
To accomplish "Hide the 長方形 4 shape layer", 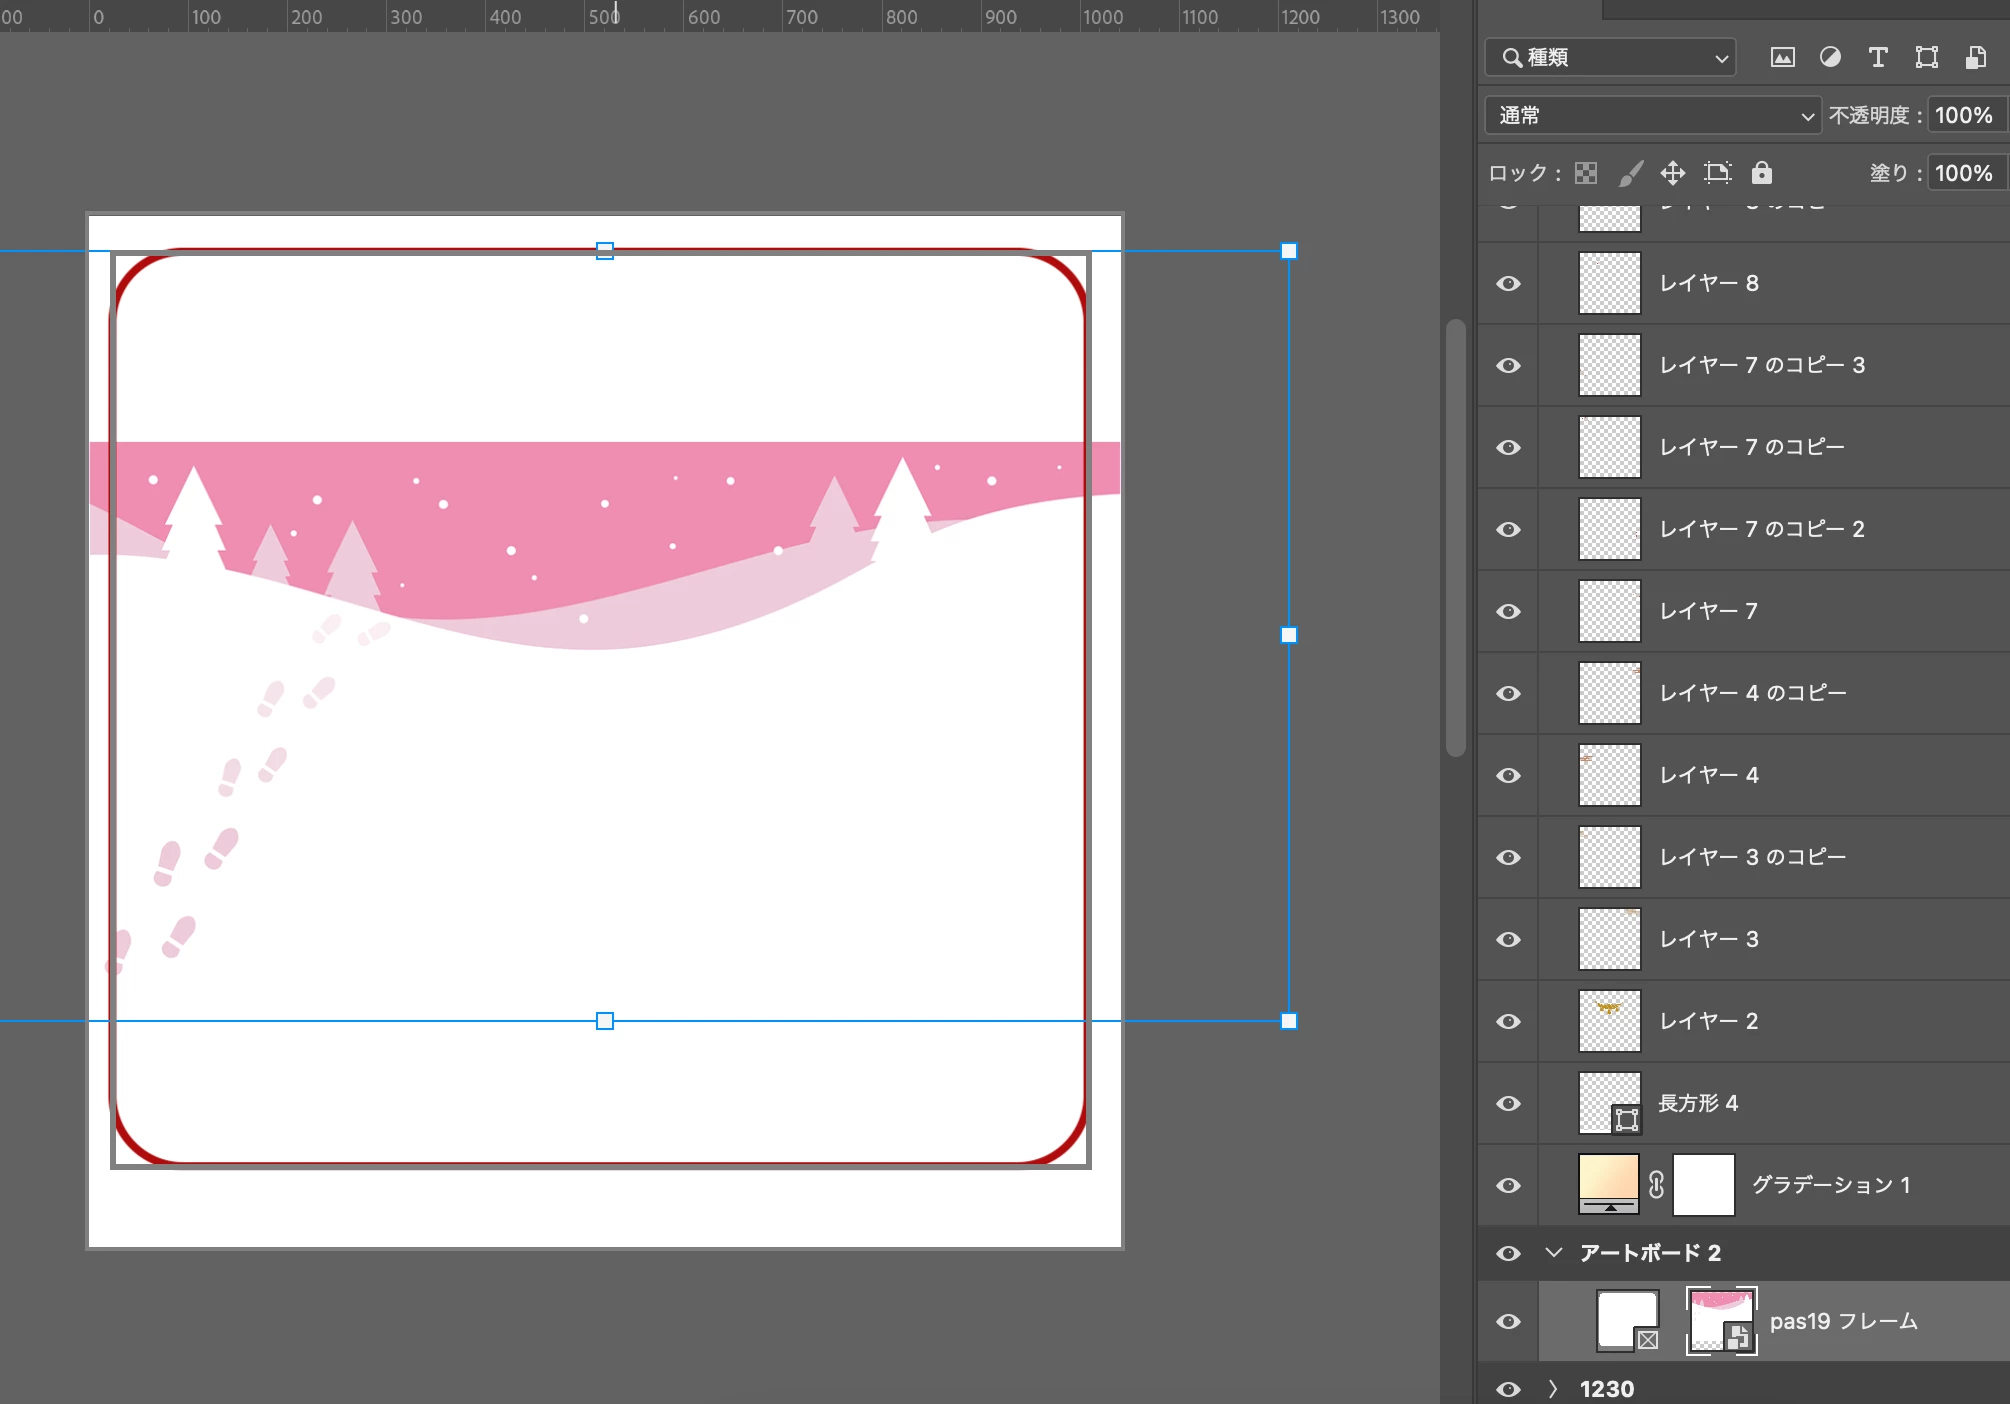I will tap(1509, 1104).
